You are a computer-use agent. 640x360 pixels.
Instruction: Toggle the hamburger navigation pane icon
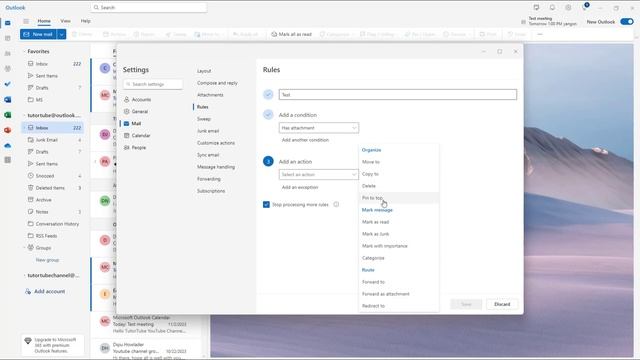(26, 21)
